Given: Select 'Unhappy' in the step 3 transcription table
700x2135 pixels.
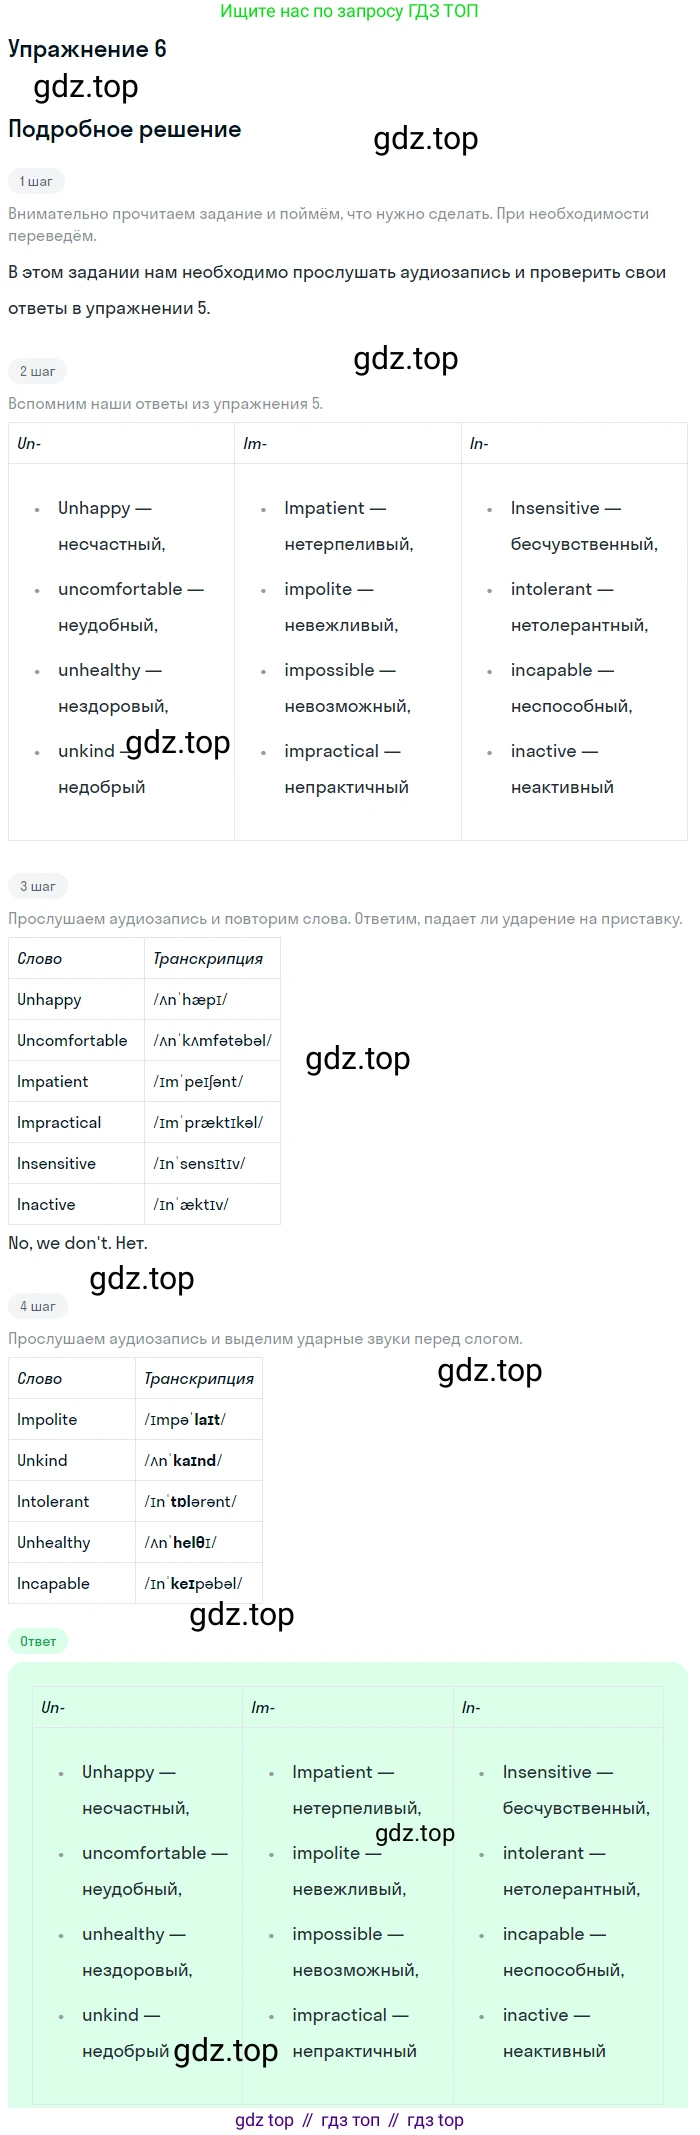Looking at the screenshot, I should point(49,1000).
